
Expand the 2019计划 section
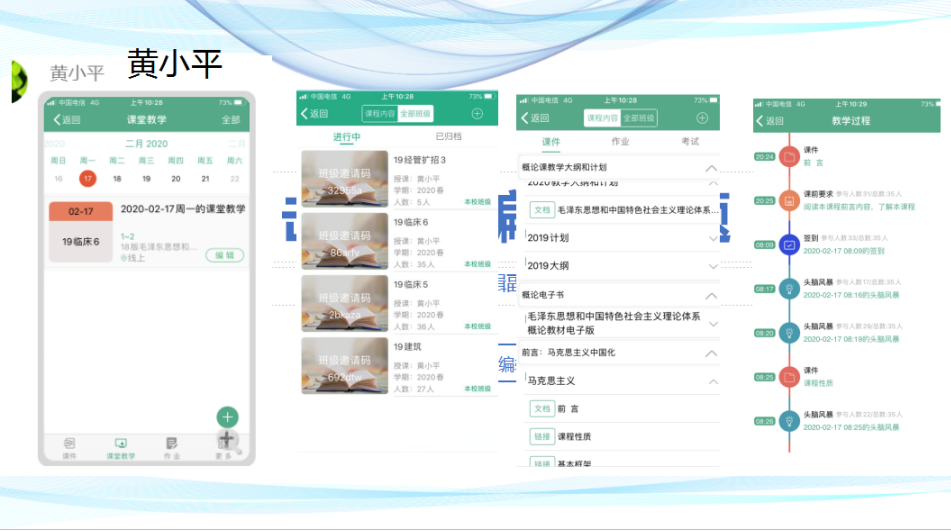pyautogui.click(x=712, y=238)
